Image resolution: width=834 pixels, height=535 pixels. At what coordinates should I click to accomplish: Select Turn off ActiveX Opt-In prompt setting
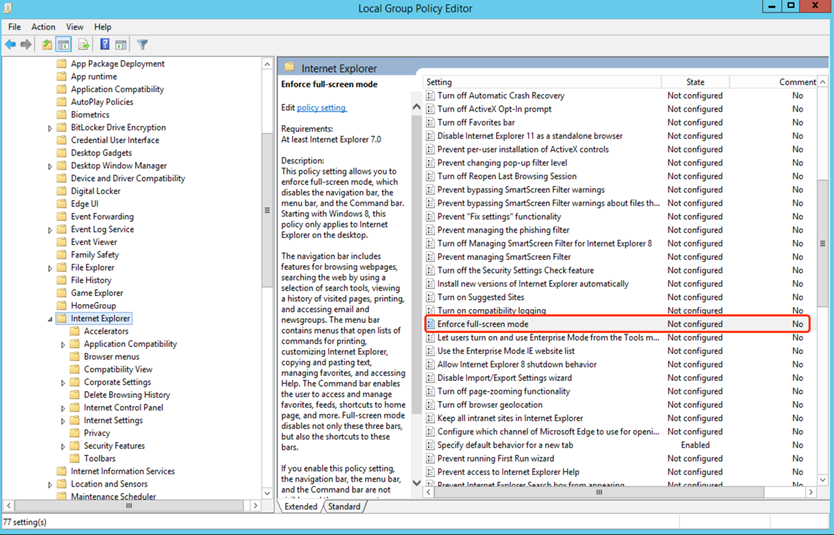tap(494, 109)
